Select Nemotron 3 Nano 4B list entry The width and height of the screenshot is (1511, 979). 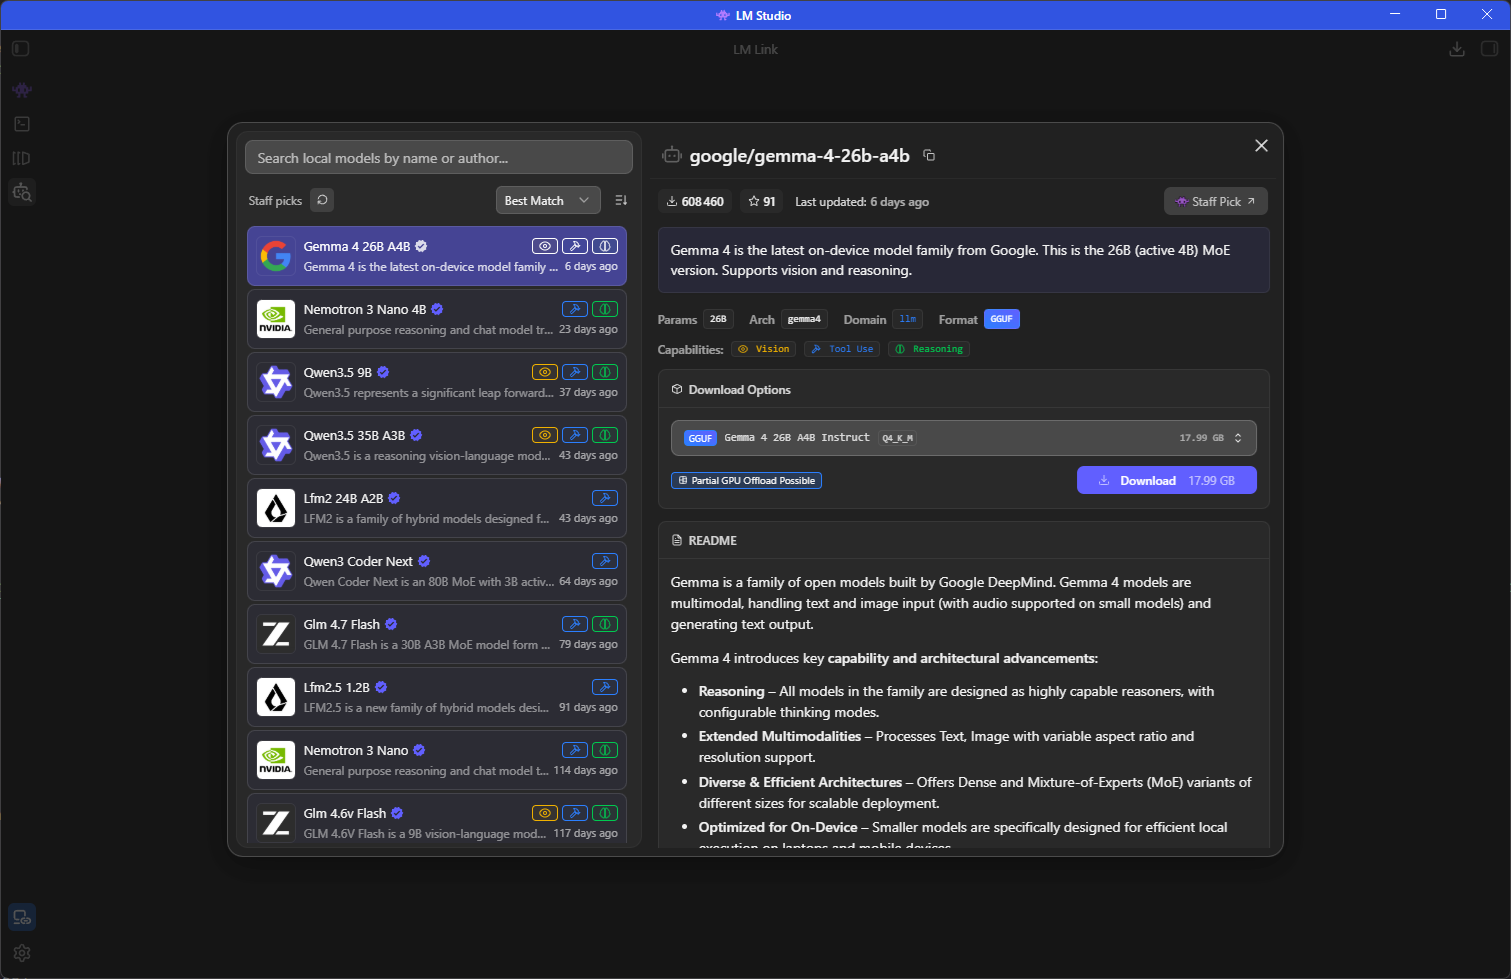point(437,319)
